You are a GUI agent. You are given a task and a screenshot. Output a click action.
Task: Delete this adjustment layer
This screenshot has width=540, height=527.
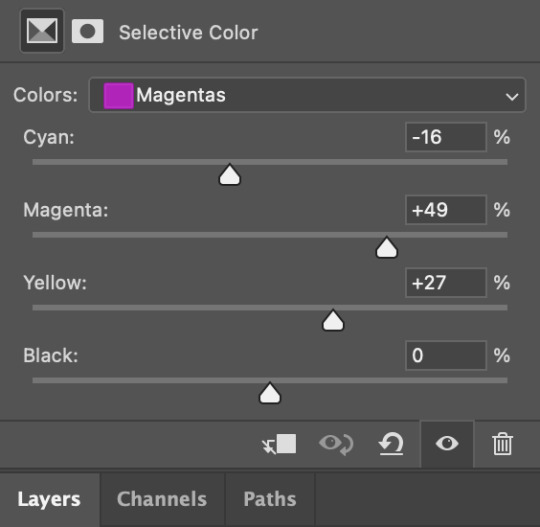(x=502, y=444)
